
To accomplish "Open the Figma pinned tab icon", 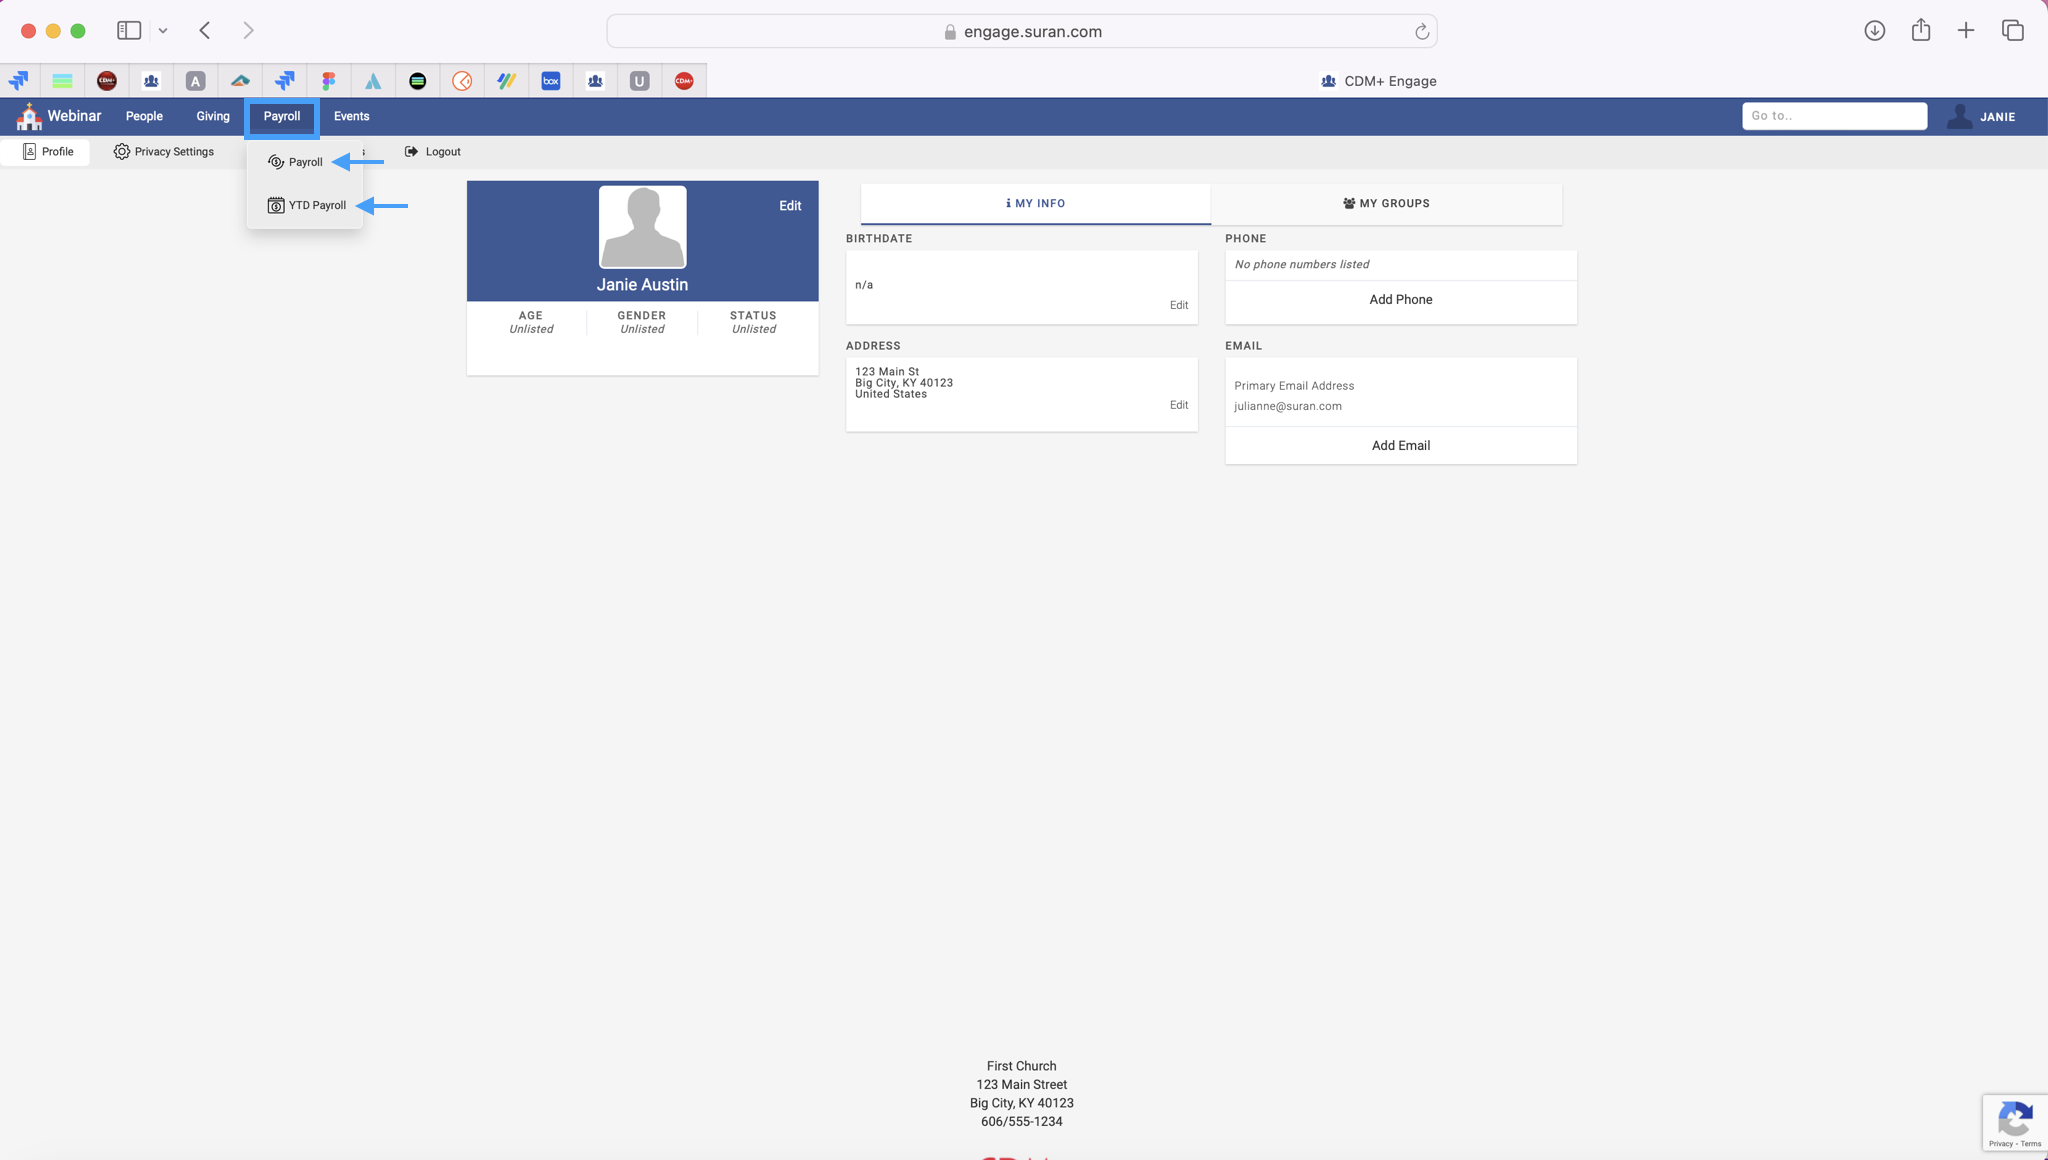I will pyautogui.click(x=329, y=81).
